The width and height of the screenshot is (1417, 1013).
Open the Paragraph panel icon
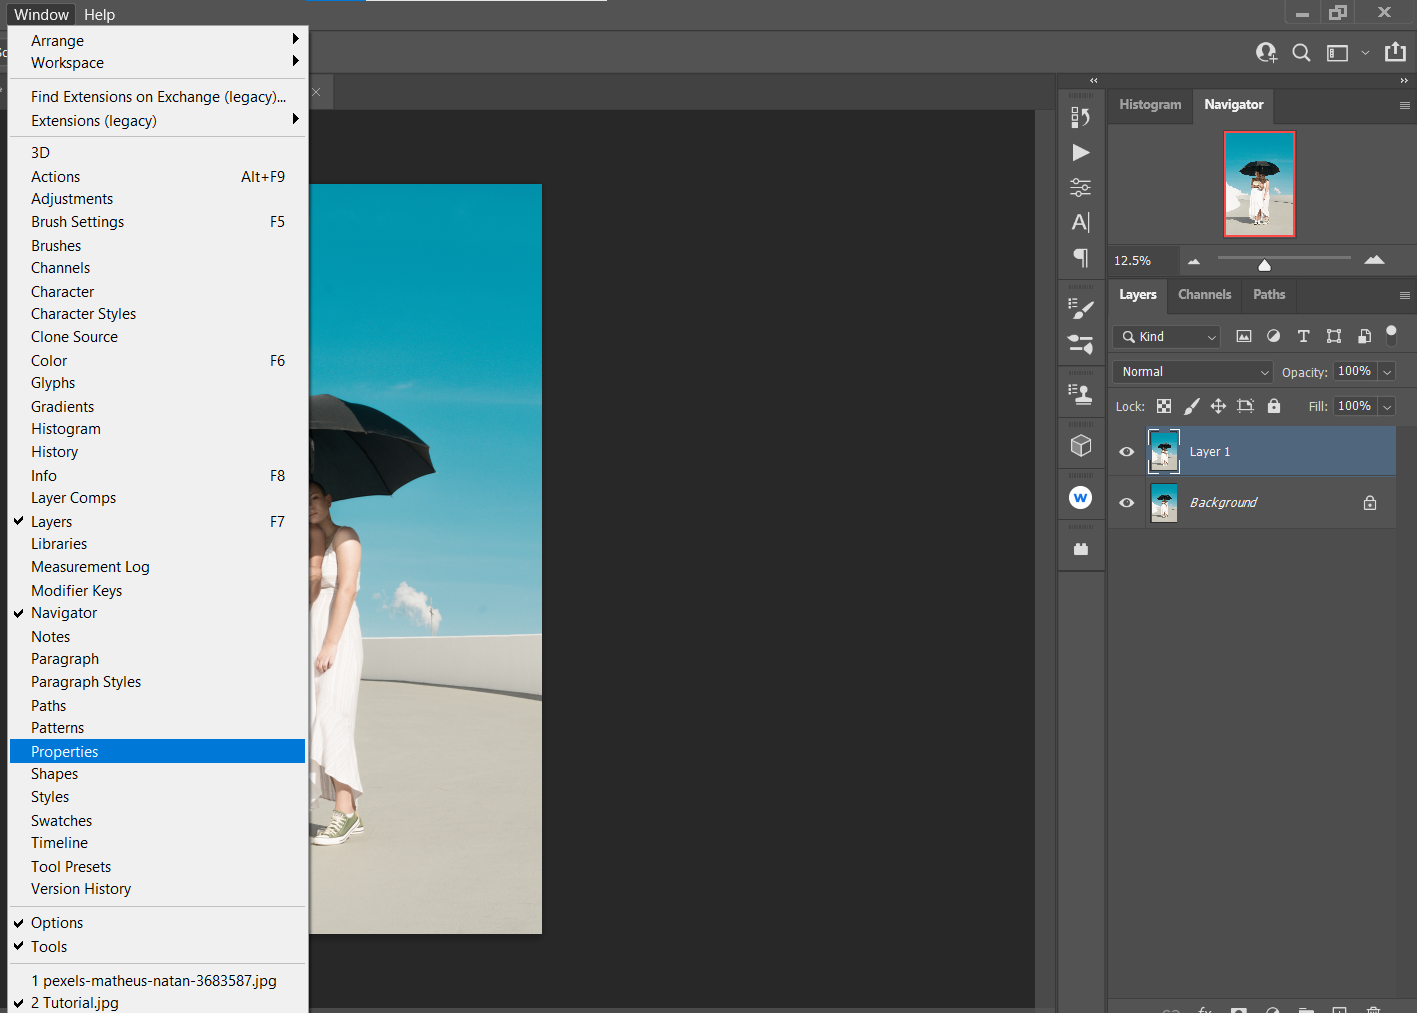pyautogui.click(x=1080, y=258)
